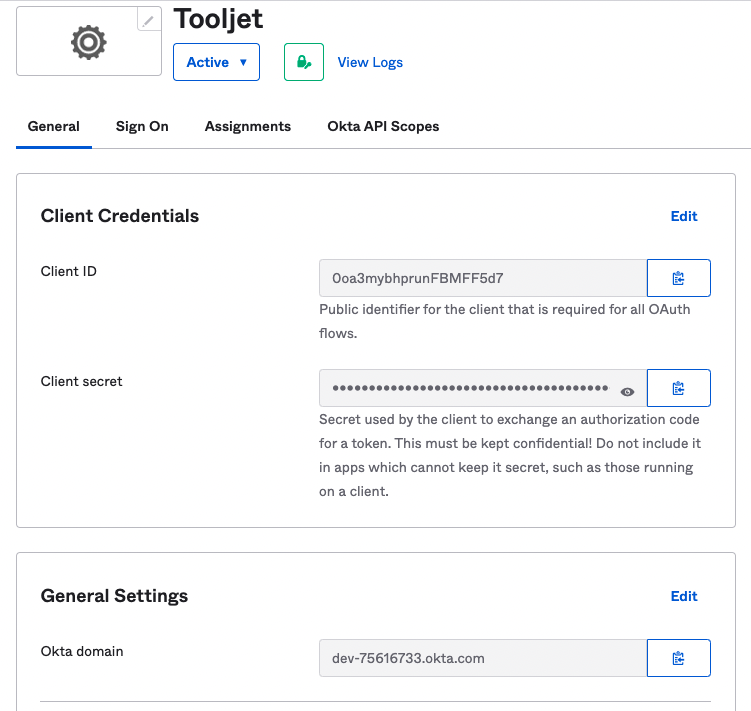
Task: Click the pencil edit icon on app logo
Action: pos(149,19)
